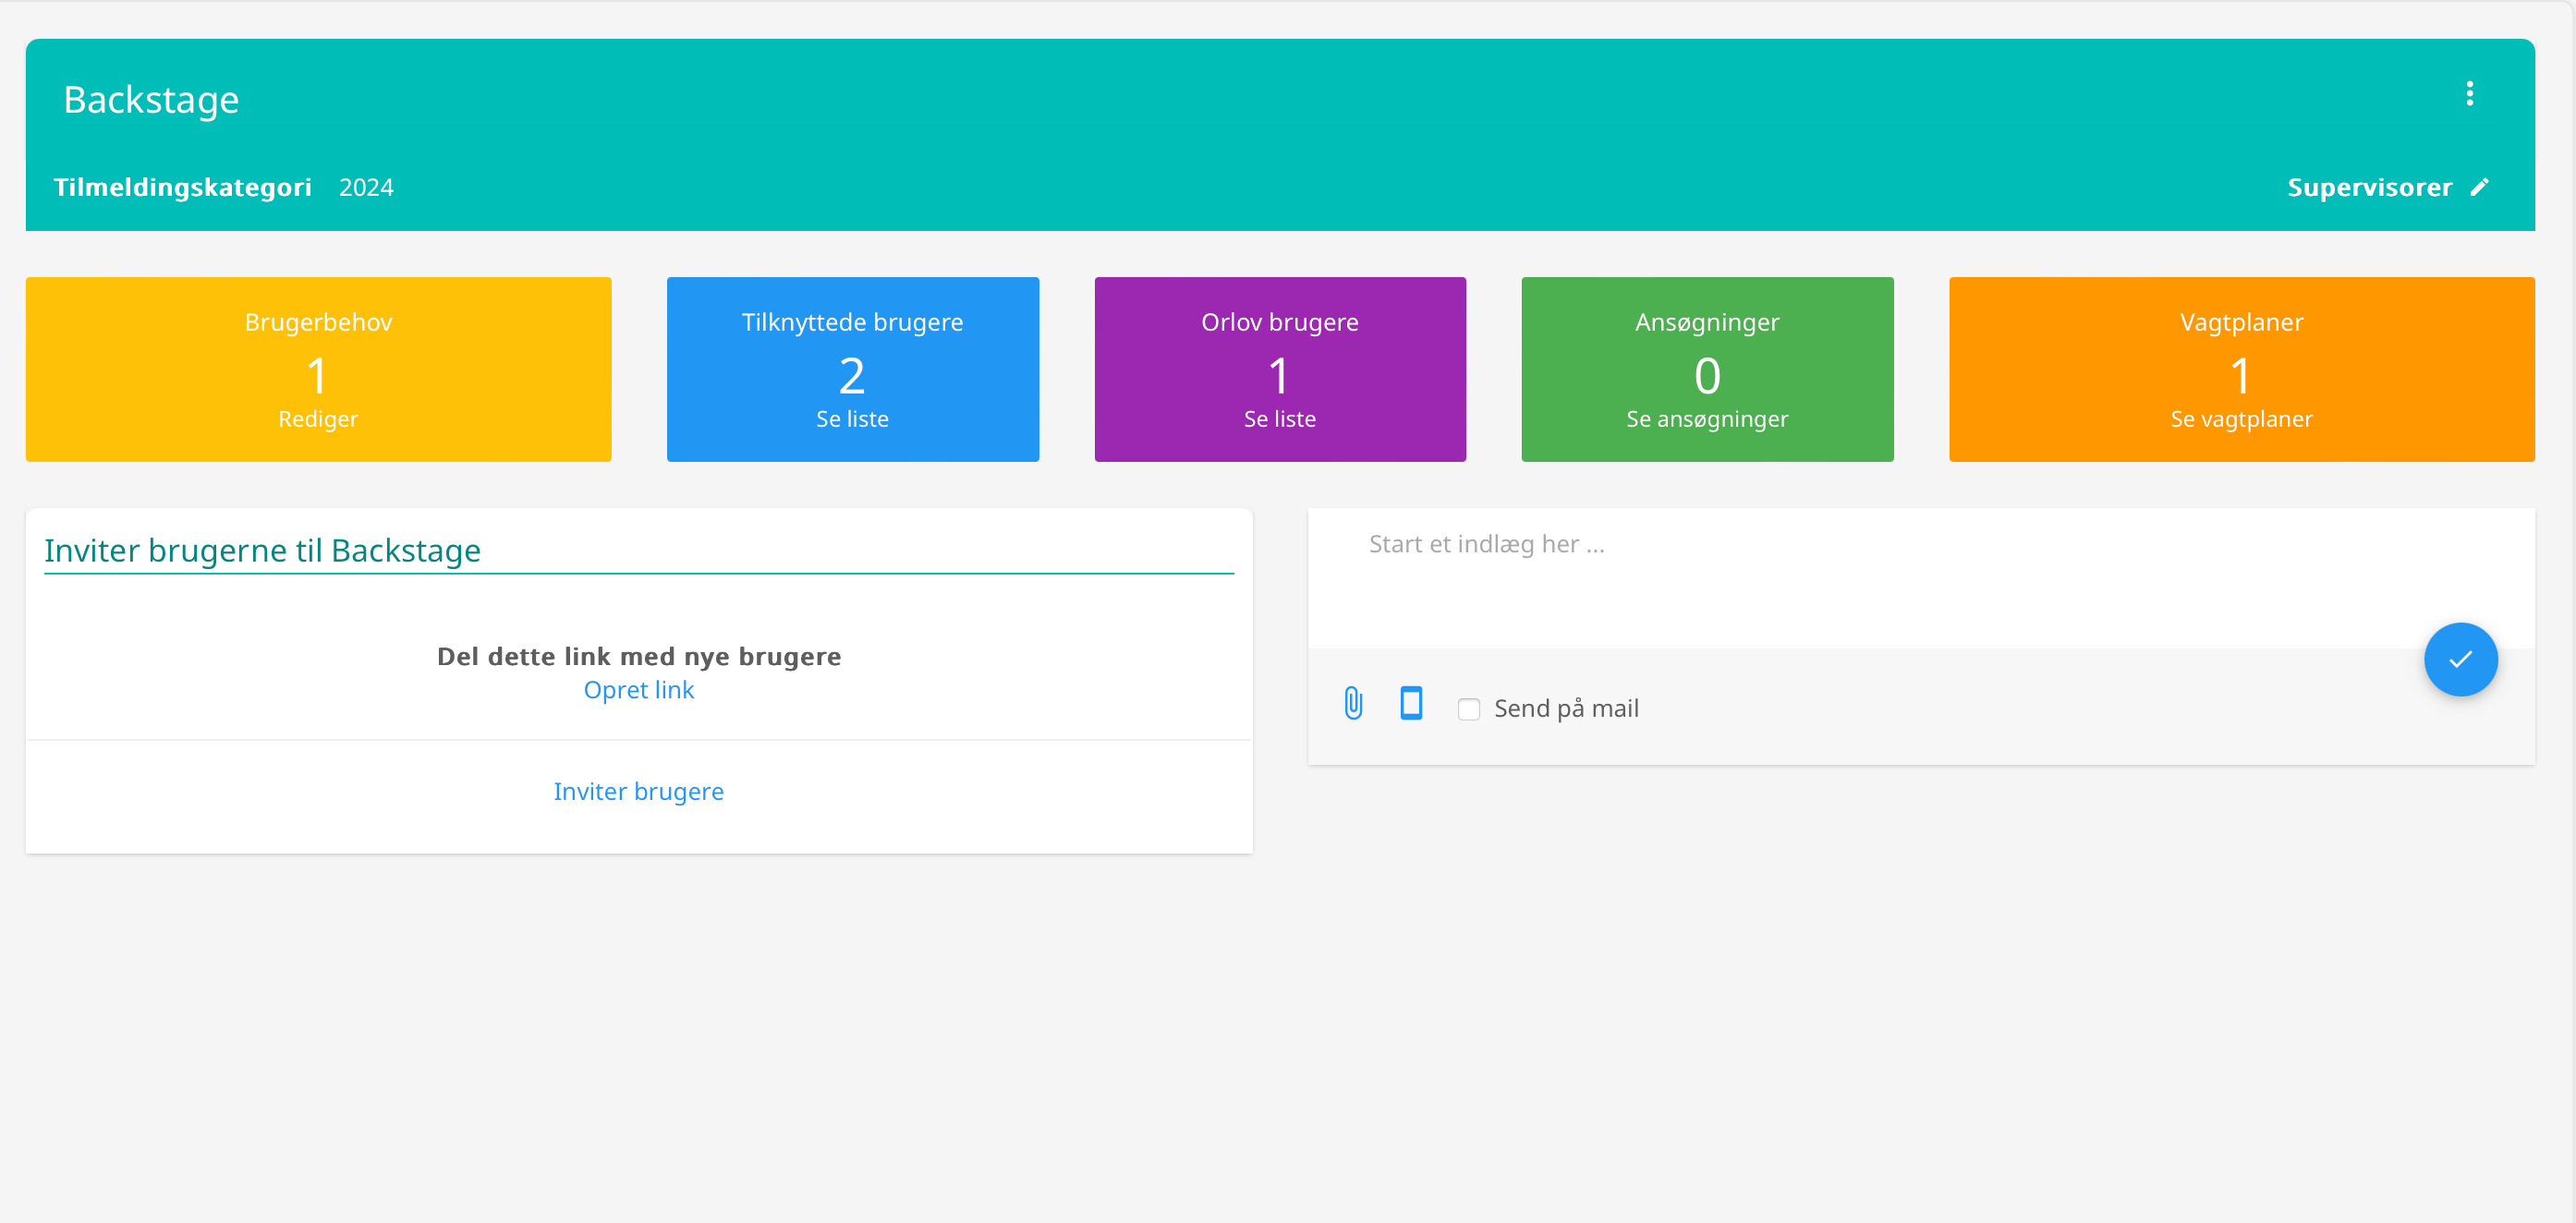
Task: Click the Opret link hyperlink
Action: 638,690
